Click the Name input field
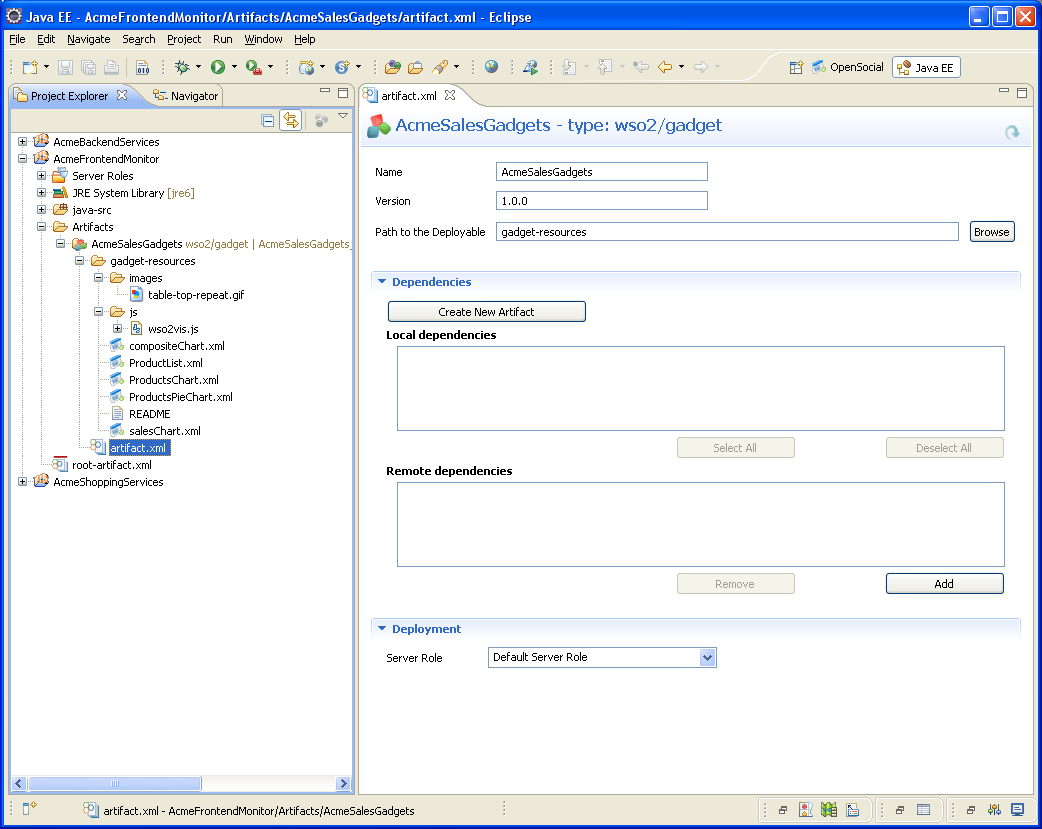Screen dimensions: 1042x829 tap(601, 172)
